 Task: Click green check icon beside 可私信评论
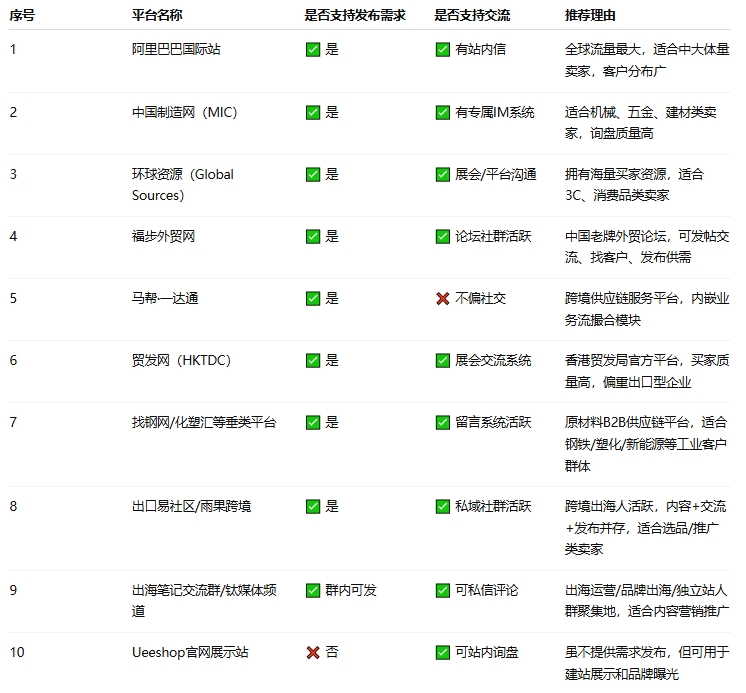coord(442,591)
